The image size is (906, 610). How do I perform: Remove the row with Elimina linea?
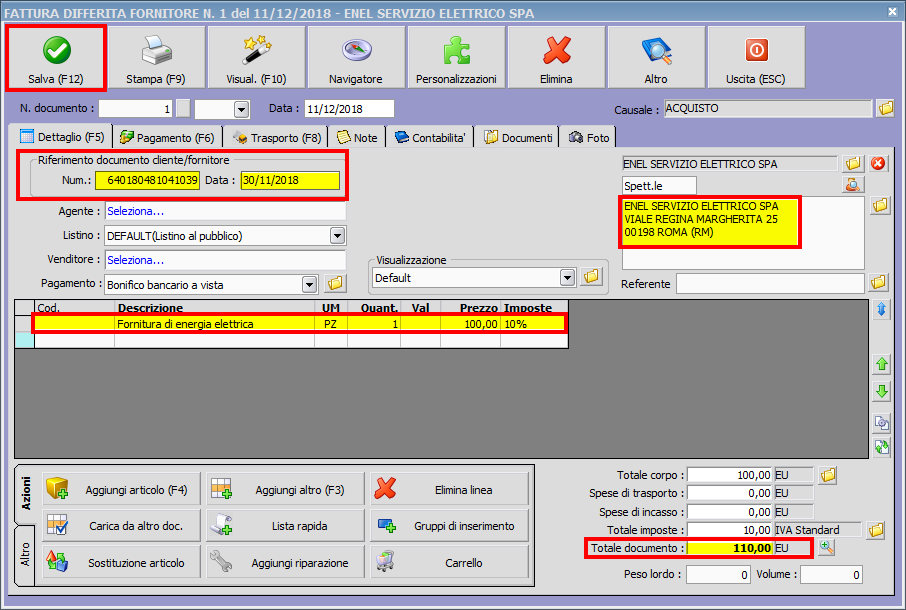pyautogui.click(x=450, y=490)
